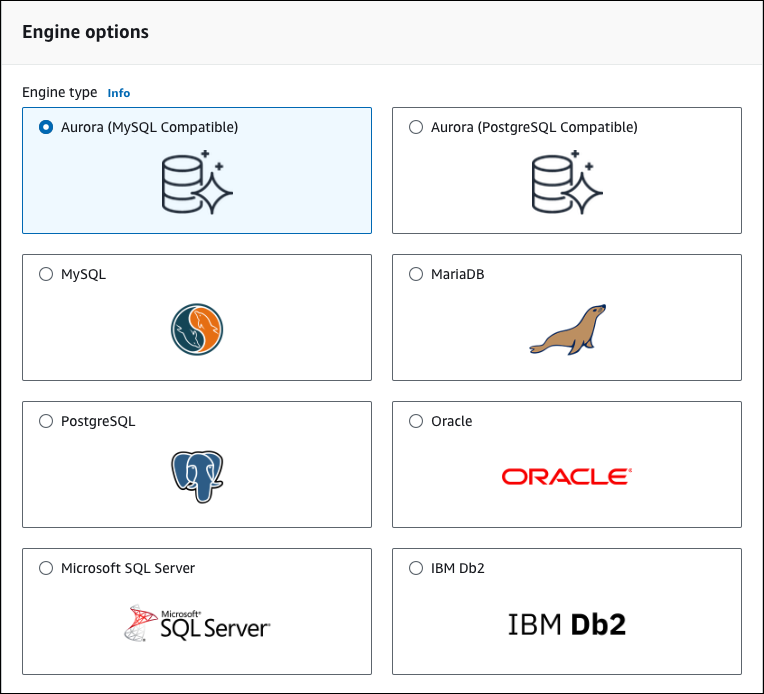The image size is (764, 694).
Task: Open the Info link beside Engine type
Action: pyautogui.click(x=119, y=93)
